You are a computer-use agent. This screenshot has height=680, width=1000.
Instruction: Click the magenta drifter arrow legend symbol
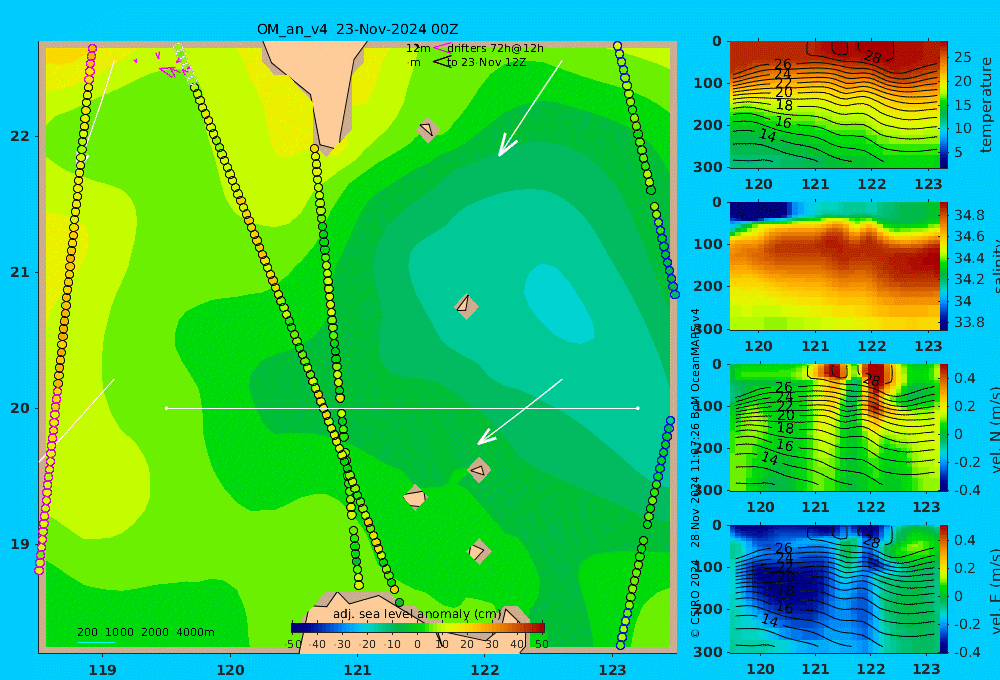pos(440,48)
